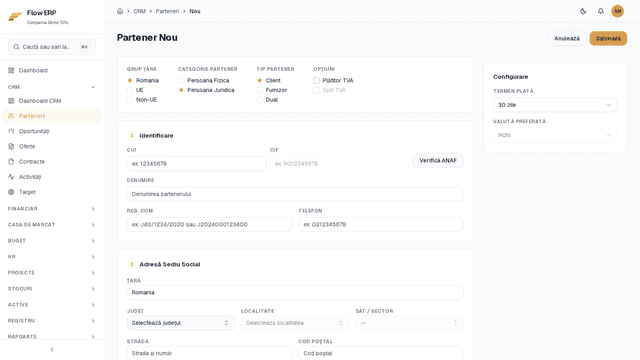Screen dimensions: 640x360
Task: Go home via breadcrumb house icon
Action: pyautogui.click(x=120, y=11)
